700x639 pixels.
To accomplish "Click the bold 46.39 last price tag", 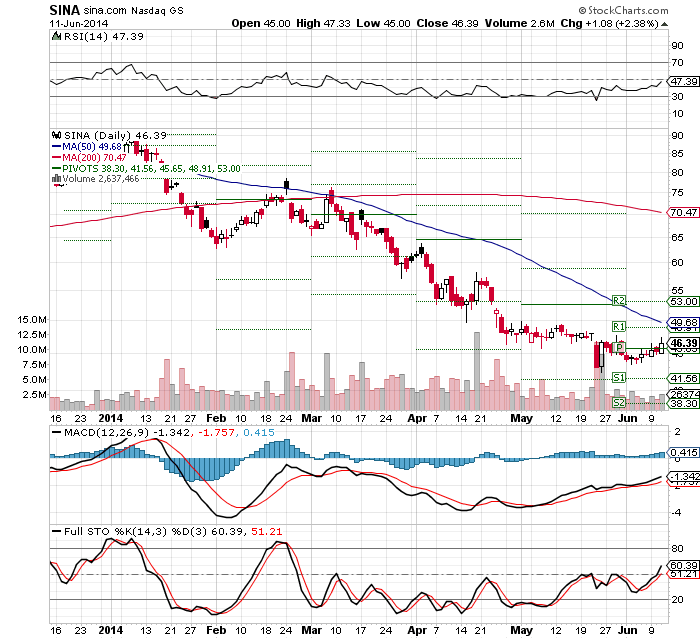I will coord(683,343).
